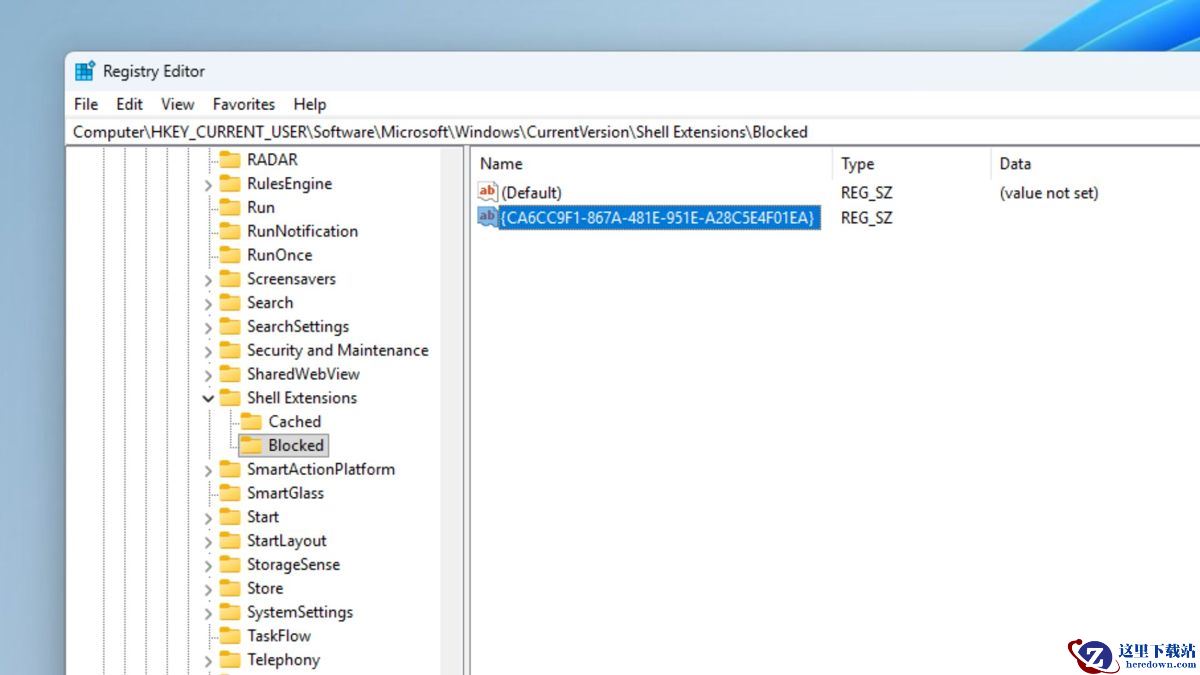Click the Registry Editor app icon in title bar
Image resolution: width=1200 pixels, height=675 pixels.
85,71
